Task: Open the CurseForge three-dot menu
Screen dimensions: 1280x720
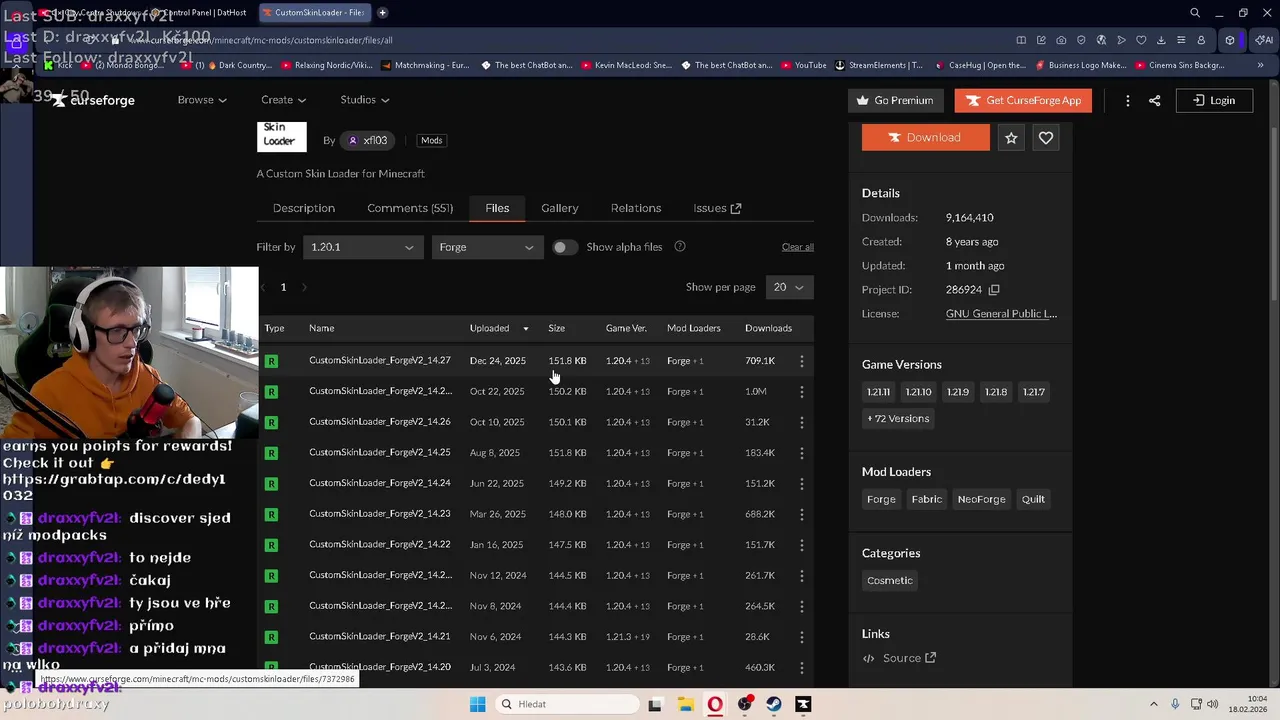Action: coord(1128,100)
